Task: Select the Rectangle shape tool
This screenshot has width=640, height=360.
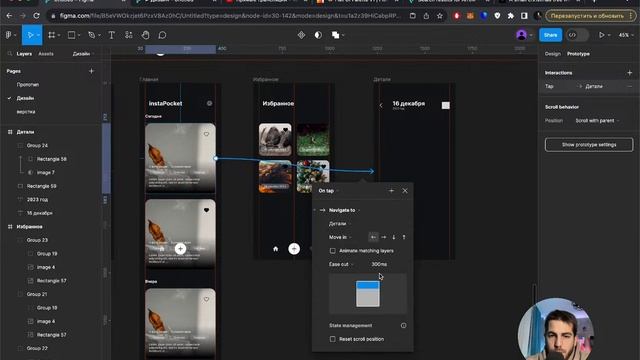Action: point(71,35)
